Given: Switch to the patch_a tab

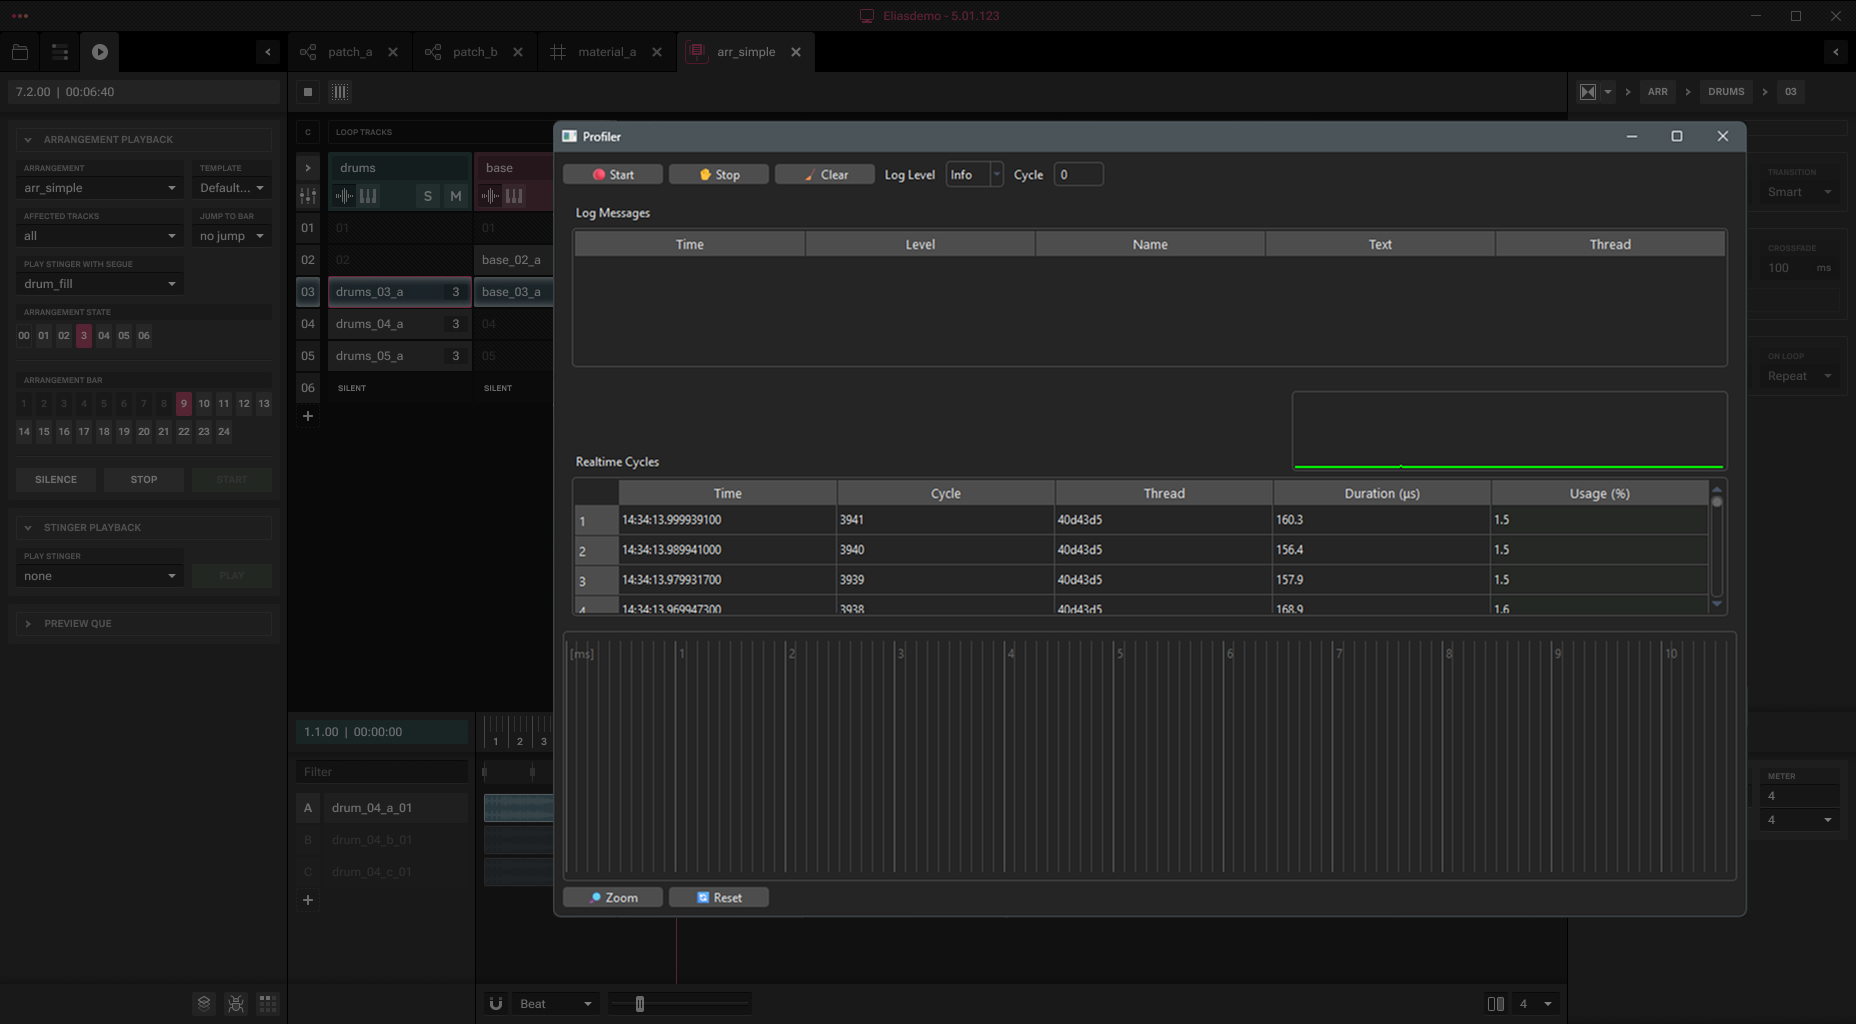Looking at the screenshot, I should (x=350, y=52).
